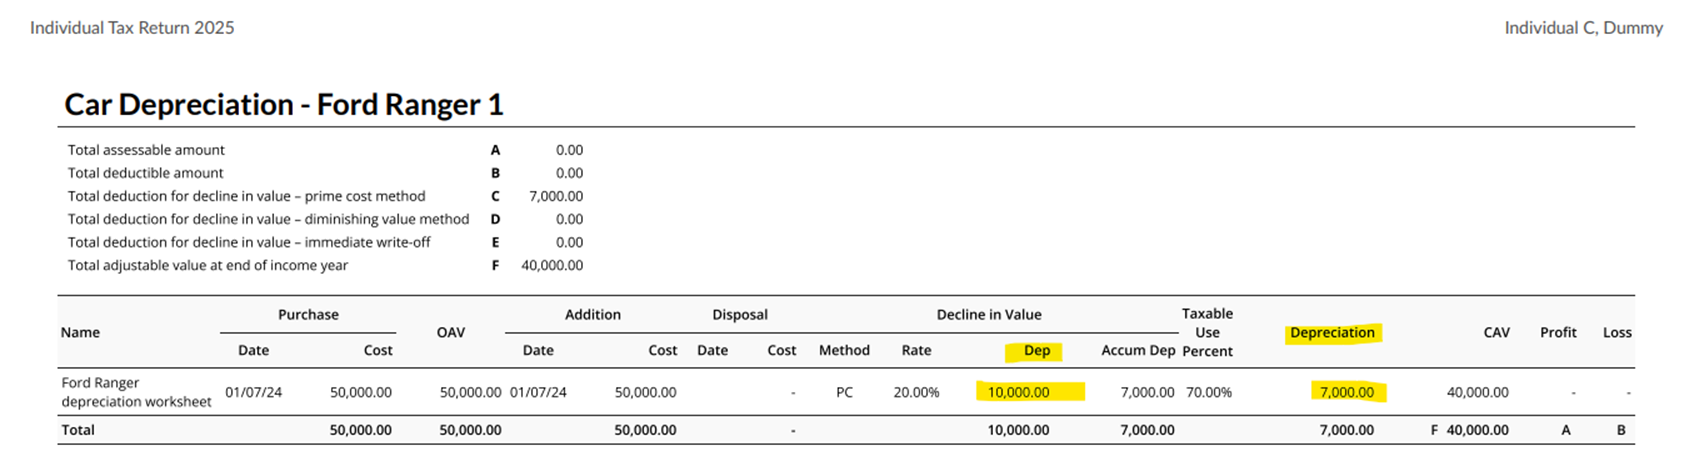Select 'Ford Ranger depreciation worksheet' row name
Image resolution: width=1694 pixels, height=471 pixels.
click(136, 392)
